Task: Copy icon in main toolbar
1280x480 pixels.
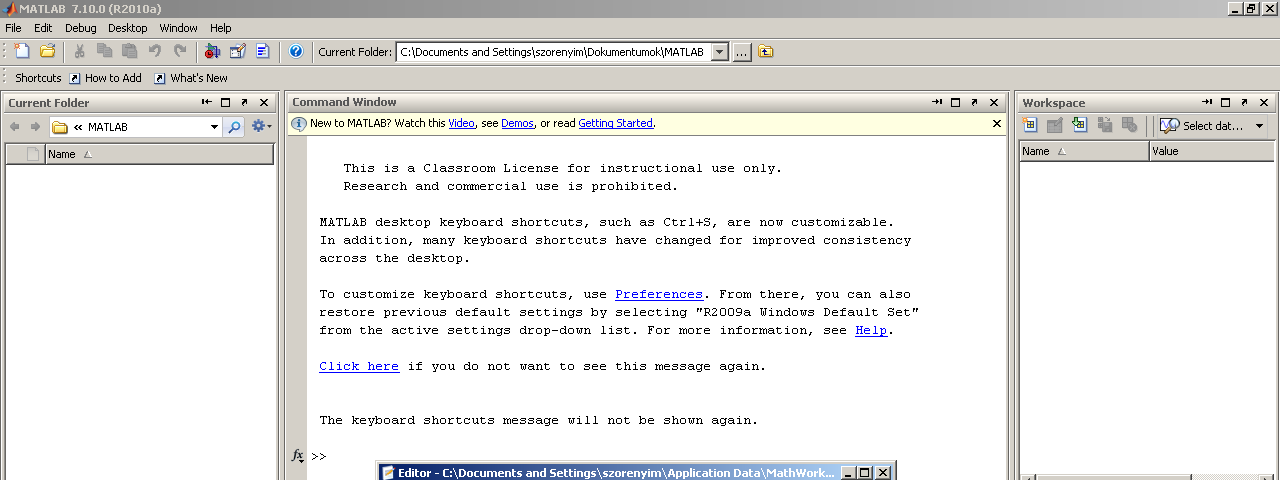Action: click(105, 51)
